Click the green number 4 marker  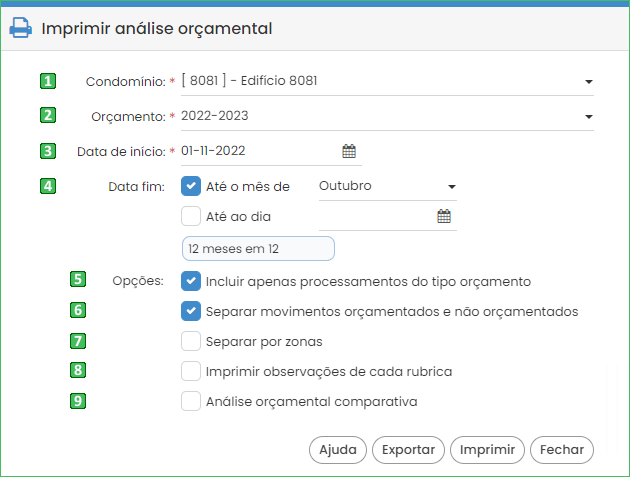point(48,186)
